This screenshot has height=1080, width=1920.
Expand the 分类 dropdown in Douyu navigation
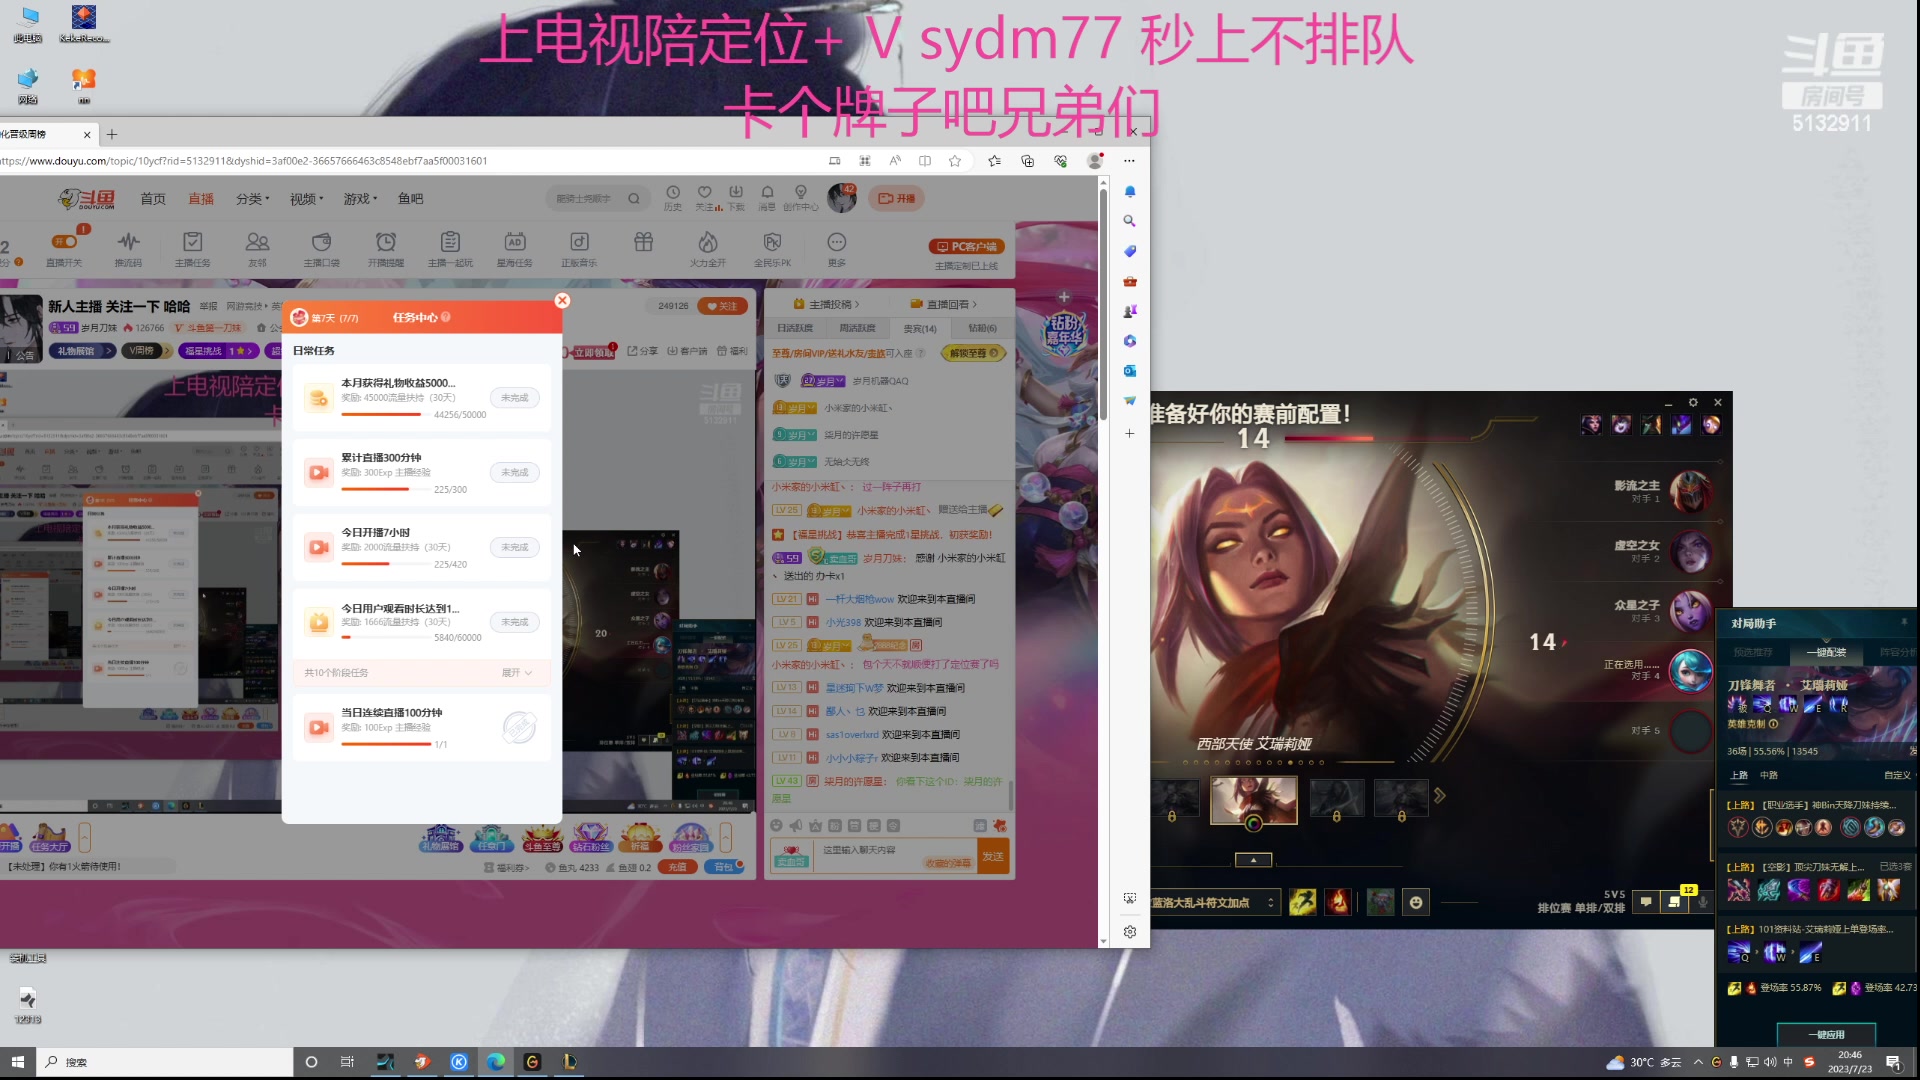click(252, 198)
